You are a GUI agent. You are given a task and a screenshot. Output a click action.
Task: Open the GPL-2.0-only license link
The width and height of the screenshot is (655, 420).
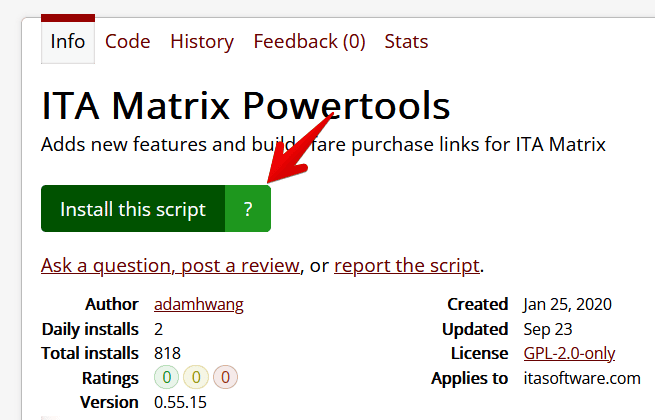(569, 353)
